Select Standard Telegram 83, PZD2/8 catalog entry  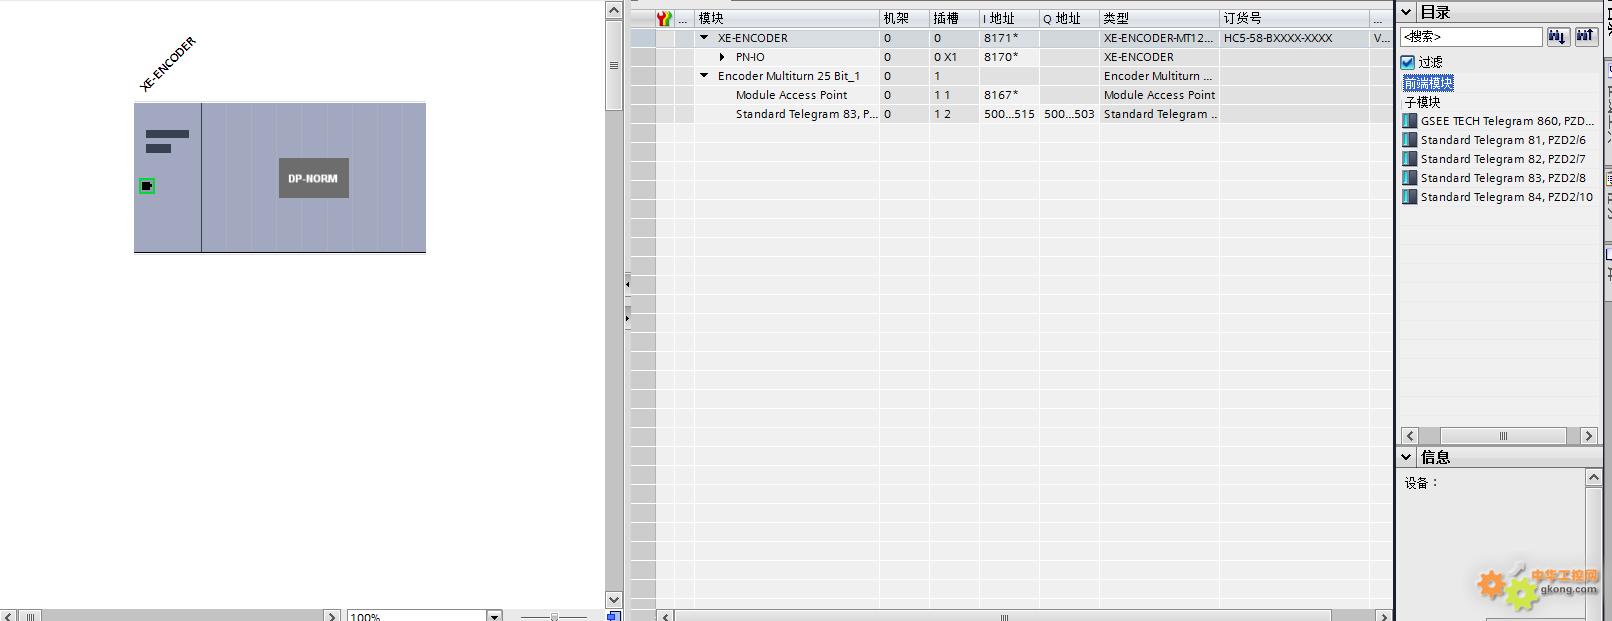coord(1503,178)
